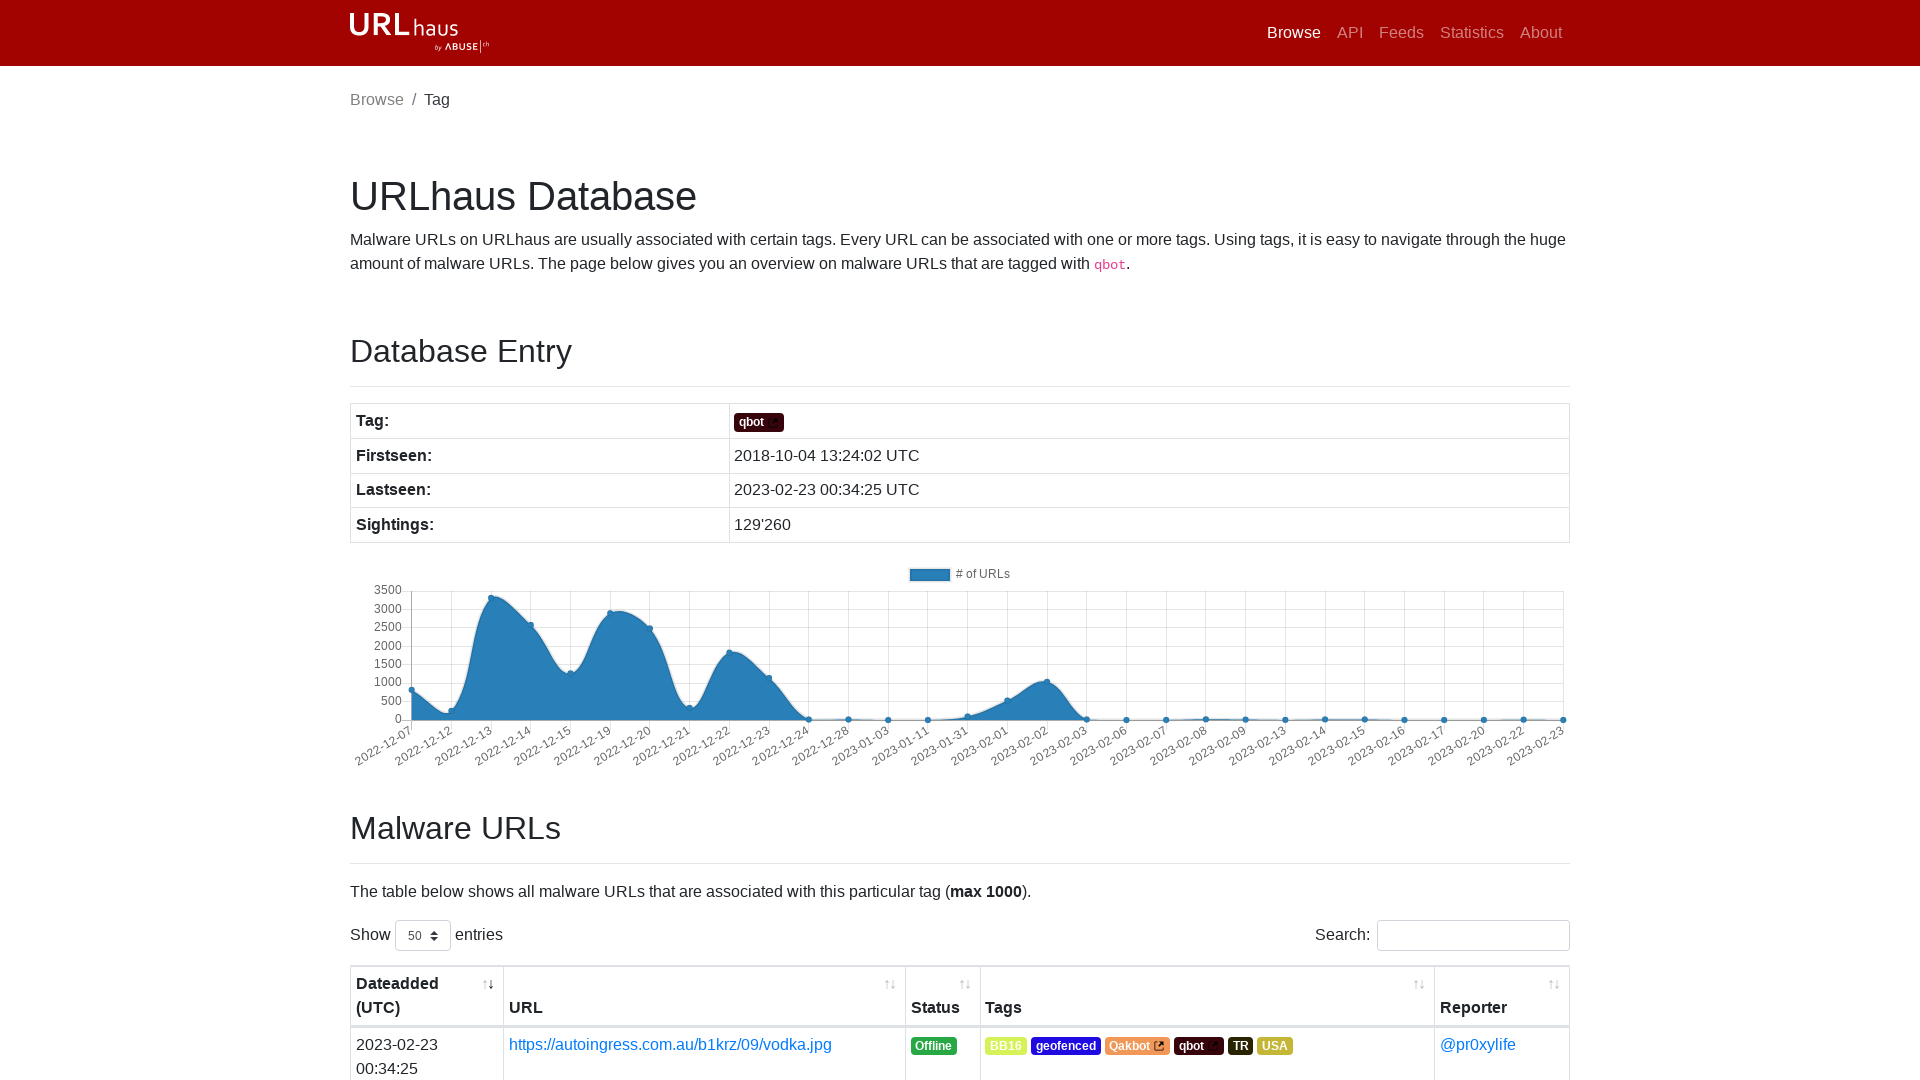1920x1080 pixels.
Task: Click the Qakbot tag badge
Action: click(1137, 1046)
